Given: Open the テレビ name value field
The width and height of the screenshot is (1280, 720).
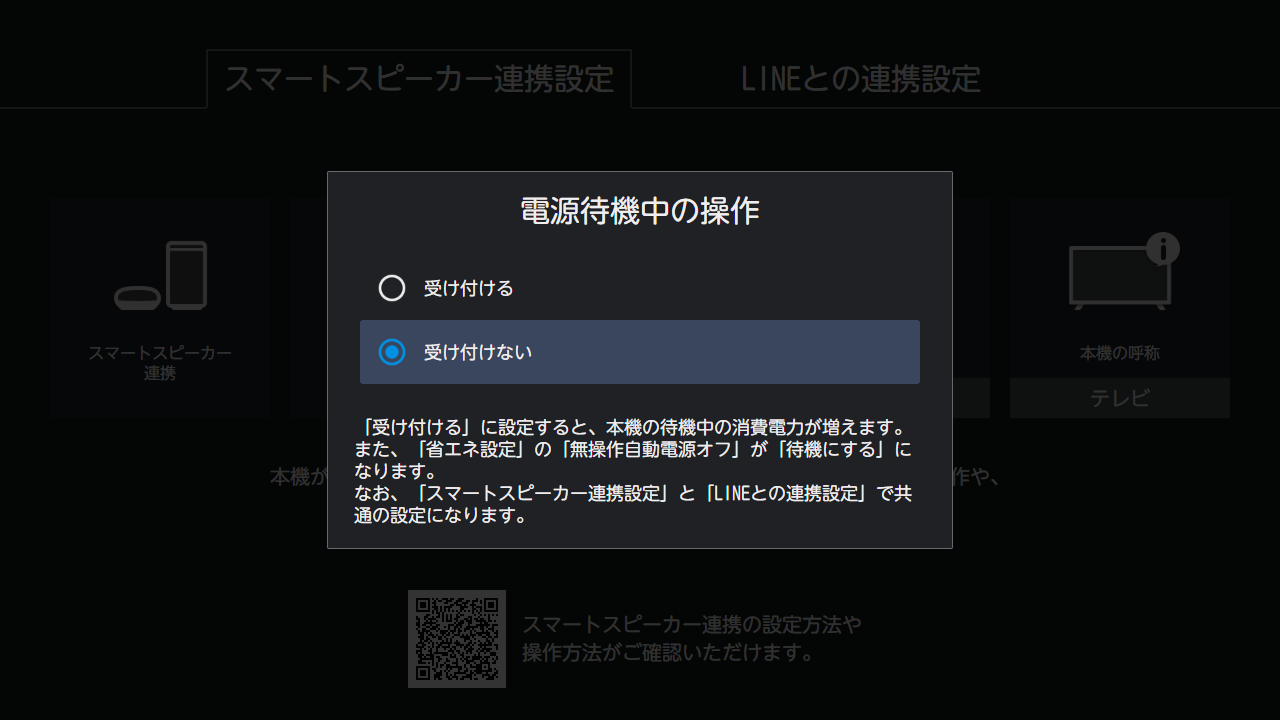Looking at the screenshot, I should click(1119, 398).
